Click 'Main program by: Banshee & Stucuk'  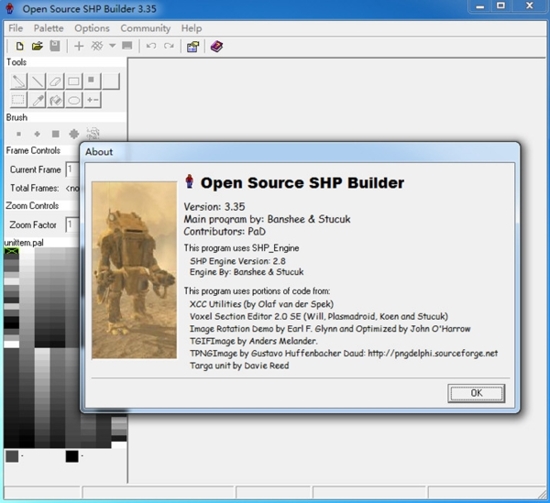(x=267, y=219)
